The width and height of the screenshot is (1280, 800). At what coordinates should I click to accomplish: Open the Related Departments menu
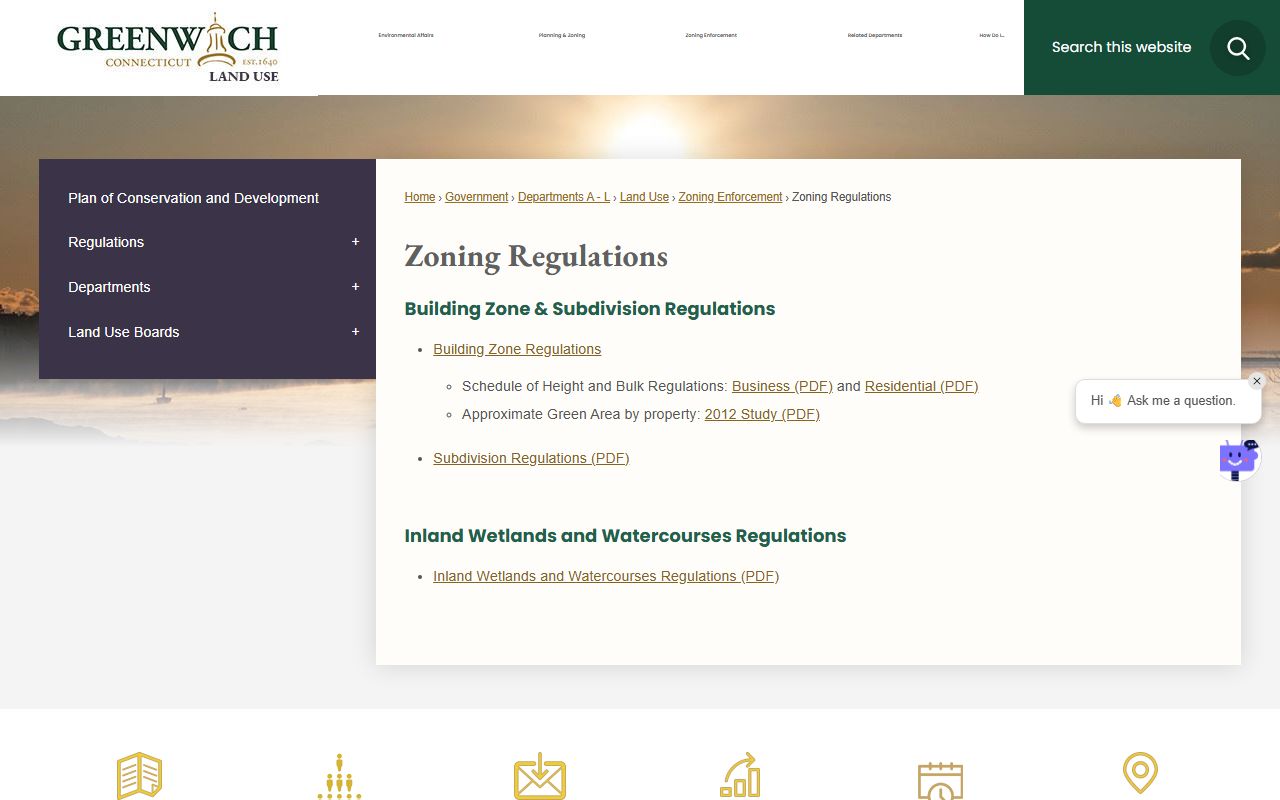pos(874,35)
